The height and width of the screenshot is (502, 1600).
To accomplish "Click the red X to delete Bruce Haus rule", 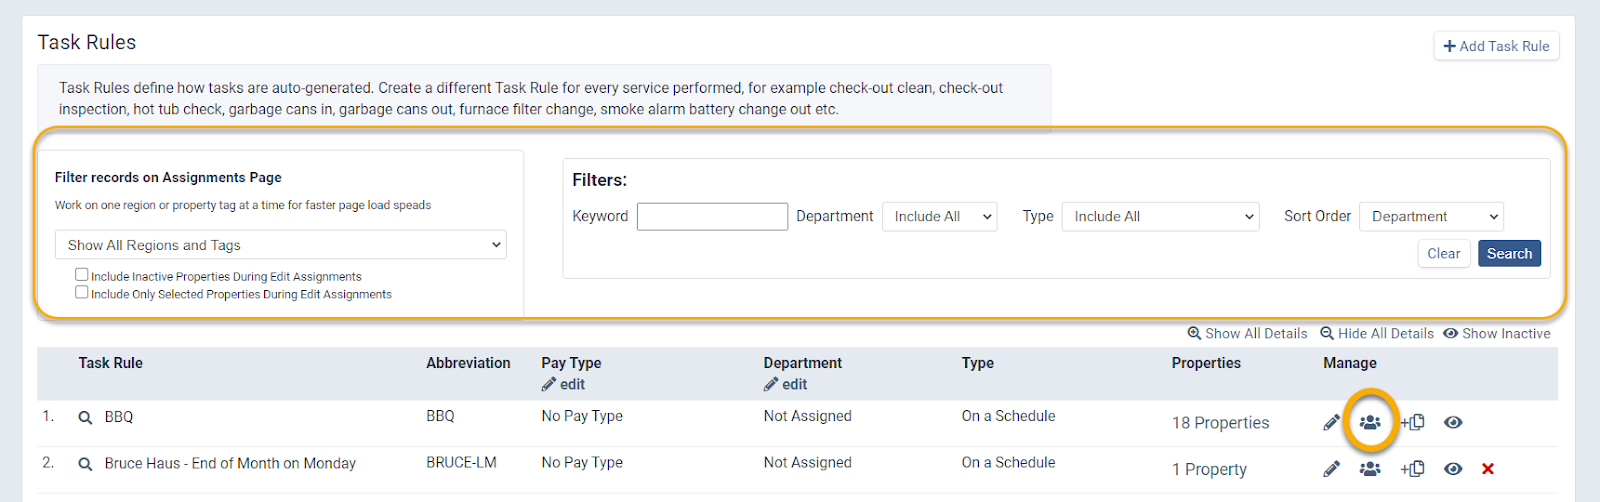I will point(1488,469).
